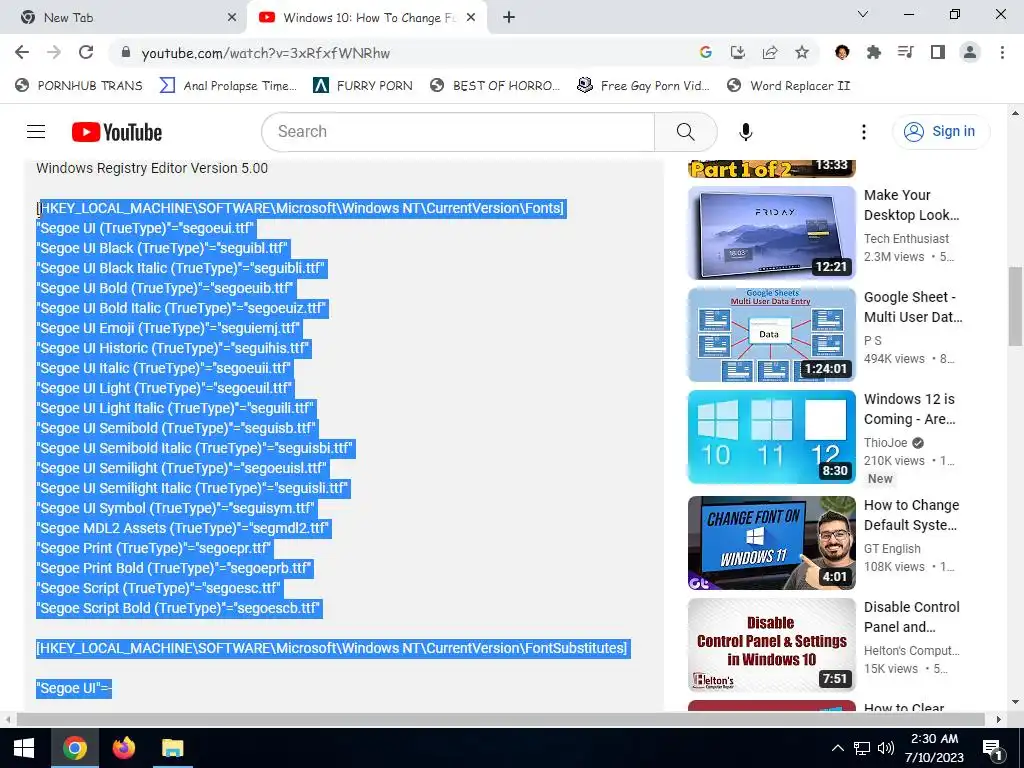The width and height of the screenshot is (1024, 768).
Task: Click the round extension avatar icon
Action: (x=842, y=52)
